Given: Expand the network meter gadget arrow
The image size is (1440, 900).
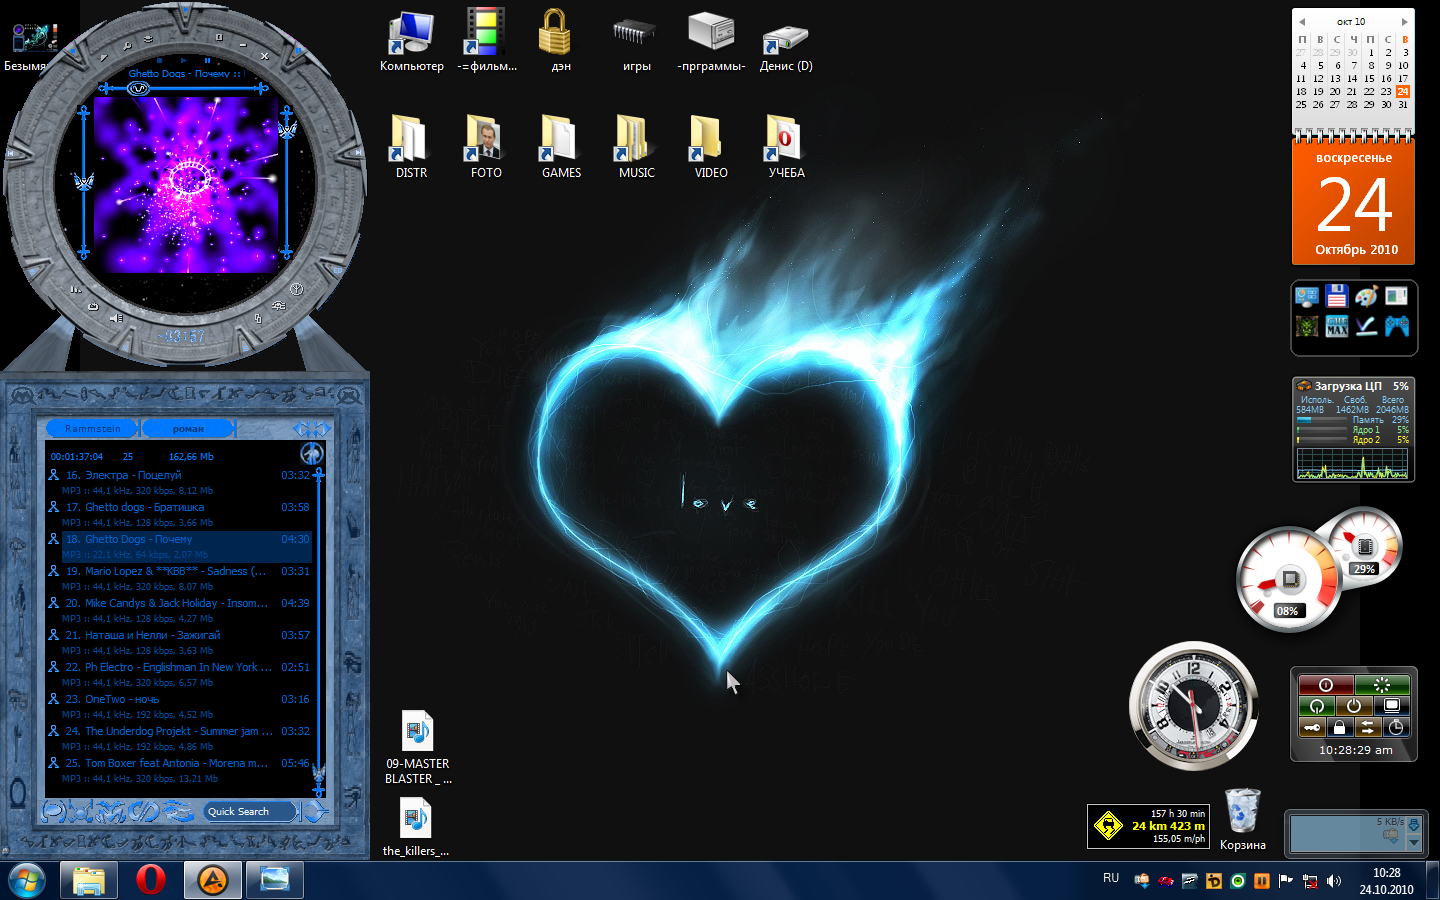Looking at the screenshot, I should click(x=1413, y=842).
